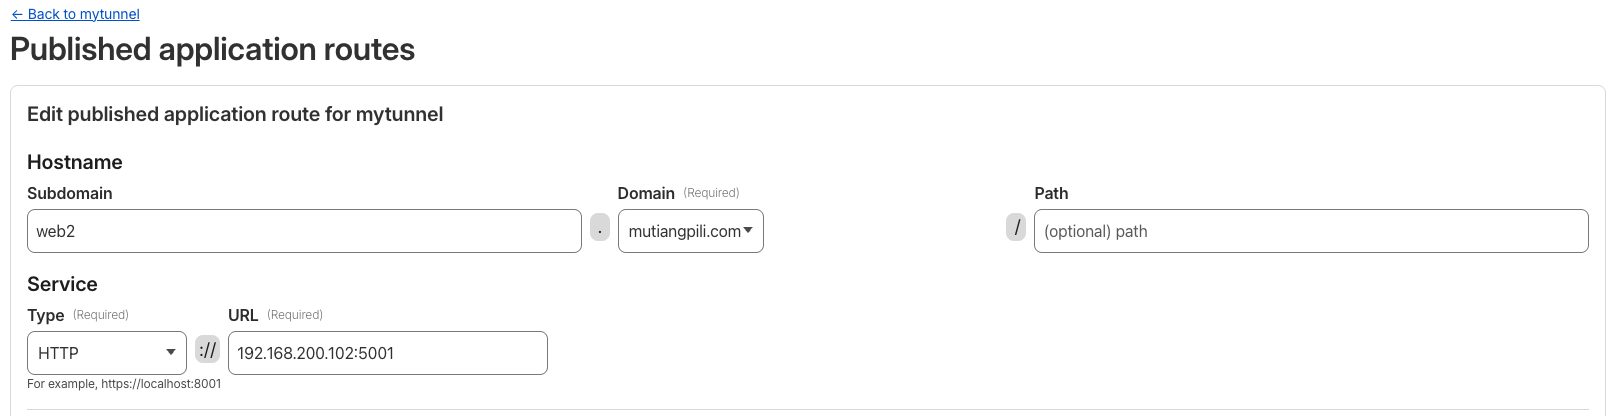Click the Back to mytunnel link
1617x416 pixels.
click(83, 14)
